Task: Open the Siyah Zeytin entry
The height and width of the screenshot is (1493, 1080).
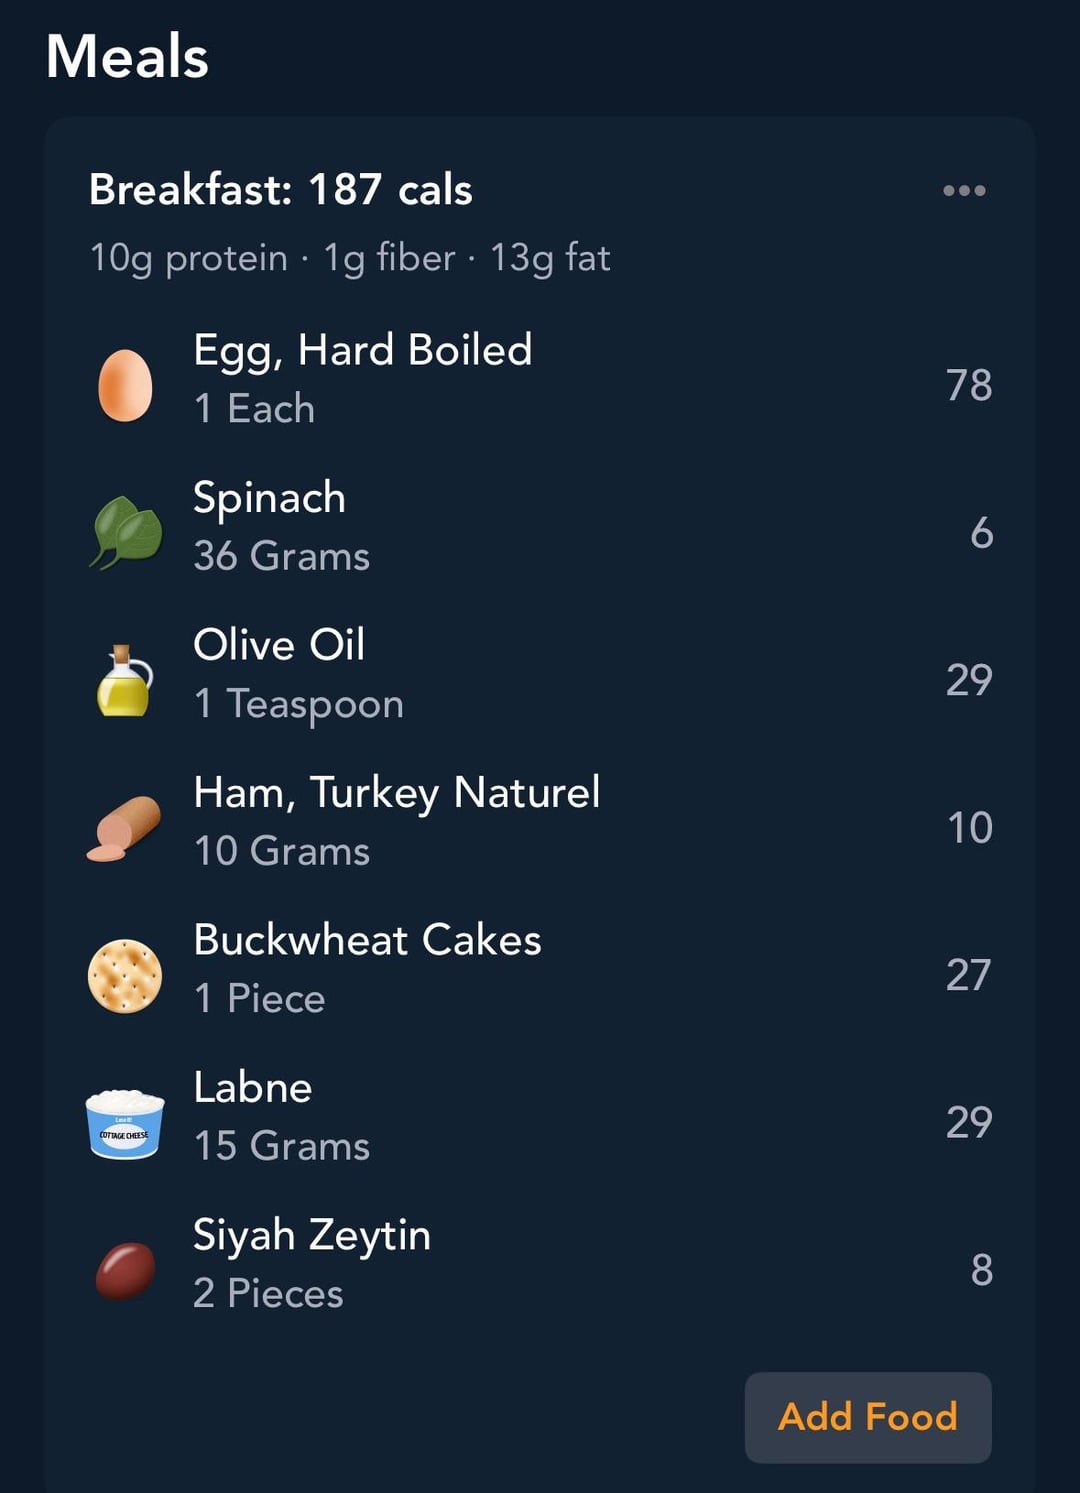Action: click(x=311, y=1235)
